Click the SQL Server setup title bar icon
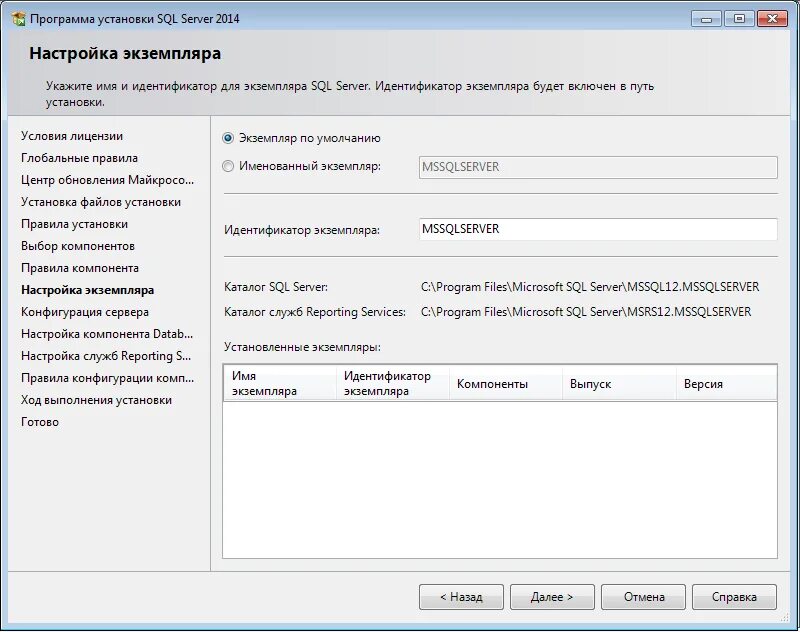Image resolution: width=800 pixels, height=632 pixels. click(x=18, y=19)
